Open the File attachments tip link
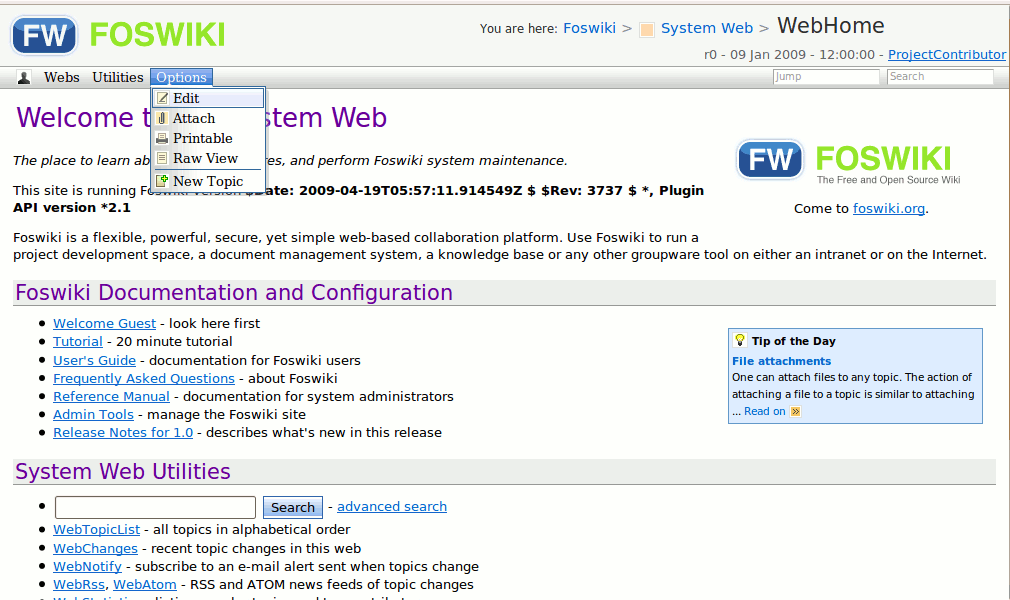The height and width of the screenshot is (600, 1010). (781, 361)
